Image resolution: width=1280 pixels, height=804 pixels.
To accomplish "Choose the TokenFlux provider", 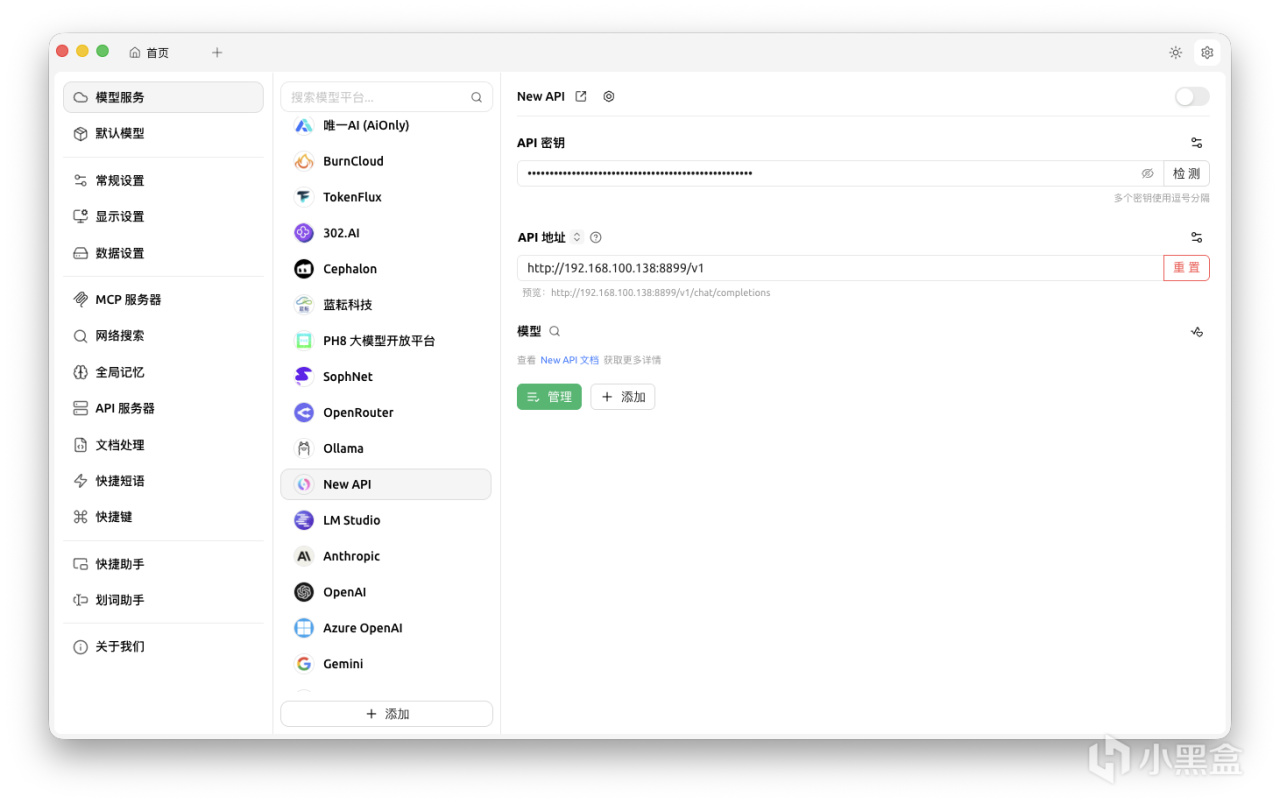I will (386, 197).
